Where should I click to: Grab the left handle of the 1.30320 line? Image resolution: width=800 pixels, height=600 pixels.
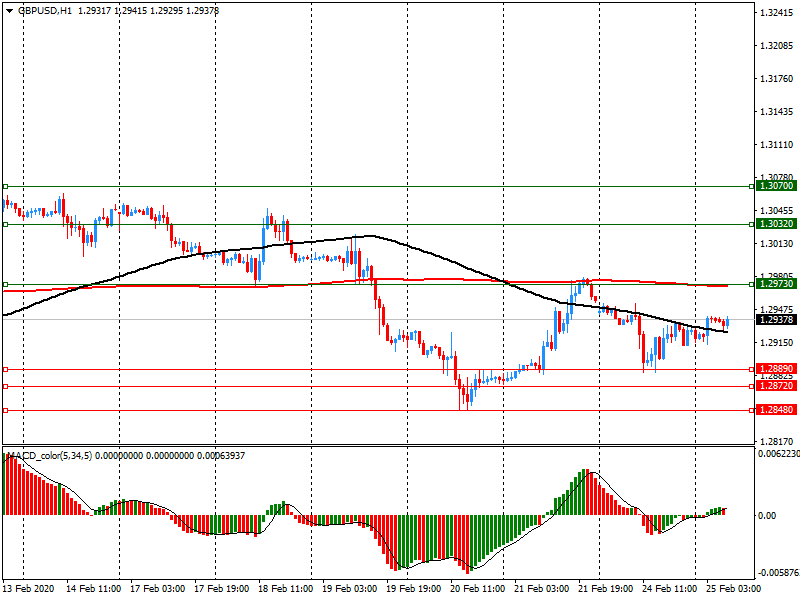(6, 224)
